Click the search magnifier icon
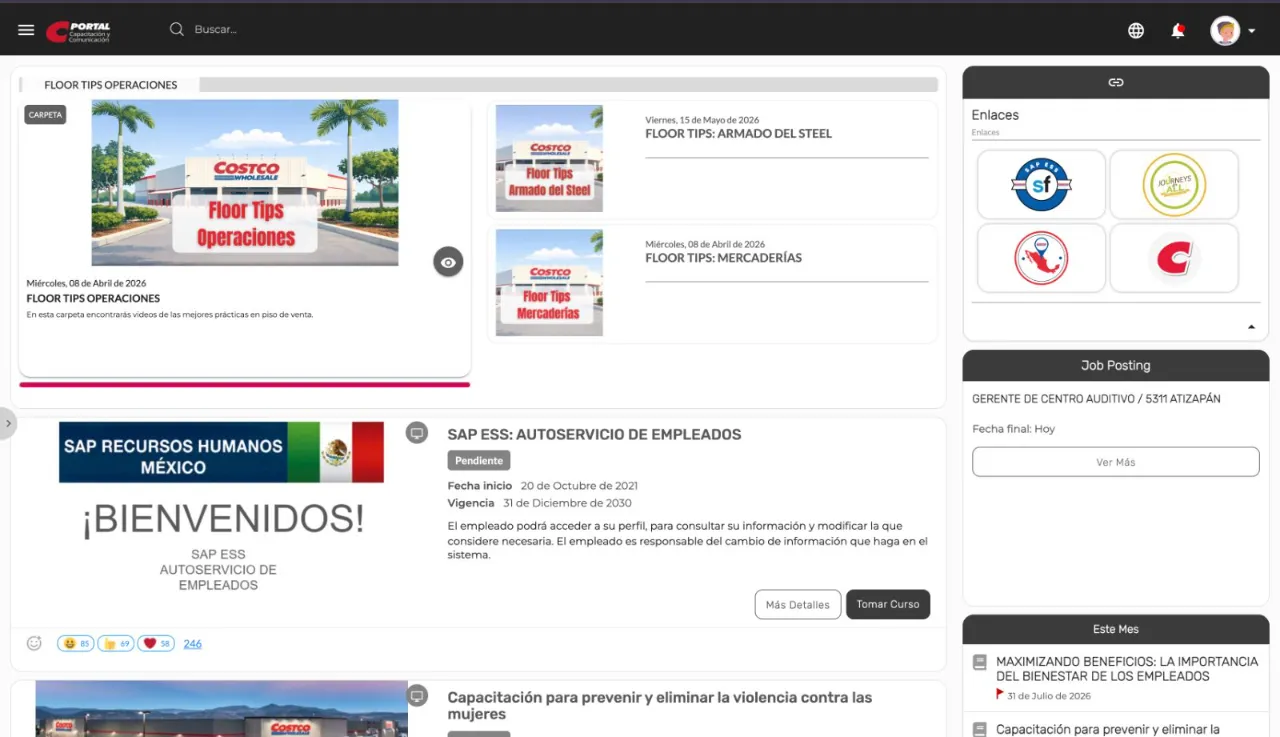This screenshot has height=737, width=1280. (177, 29)
